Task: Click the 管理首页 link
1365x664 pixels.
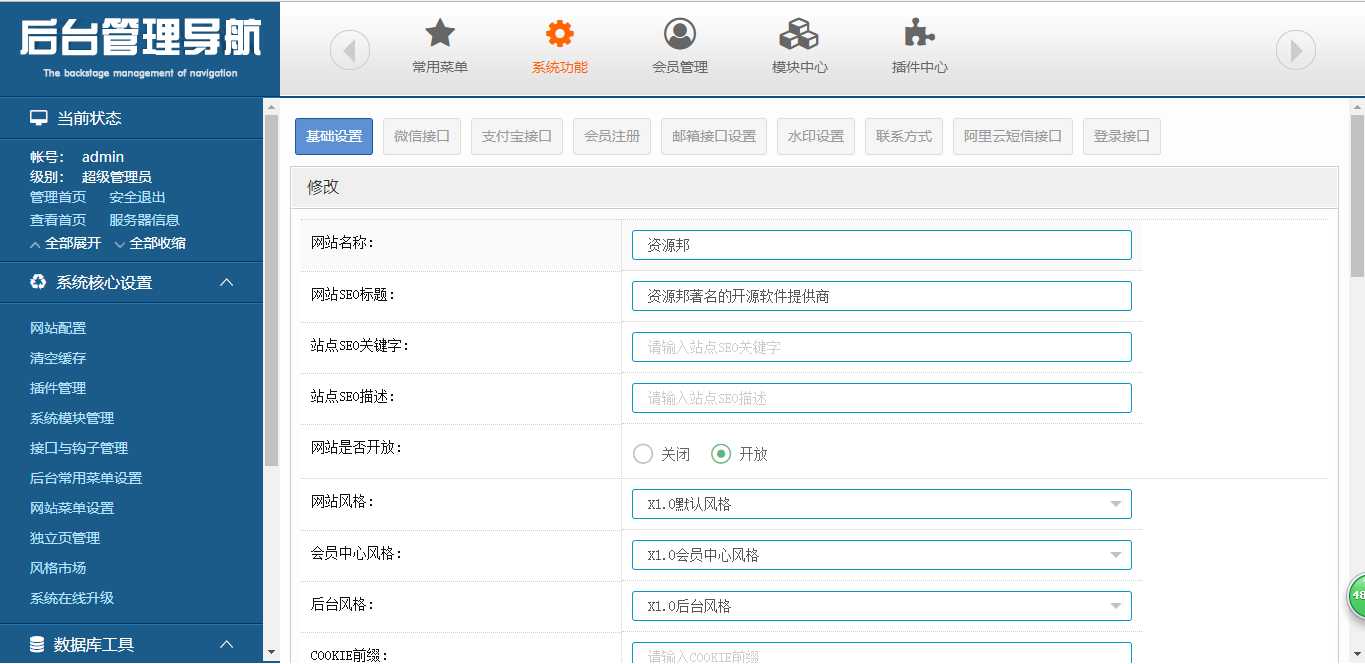Action: (58, 197)
